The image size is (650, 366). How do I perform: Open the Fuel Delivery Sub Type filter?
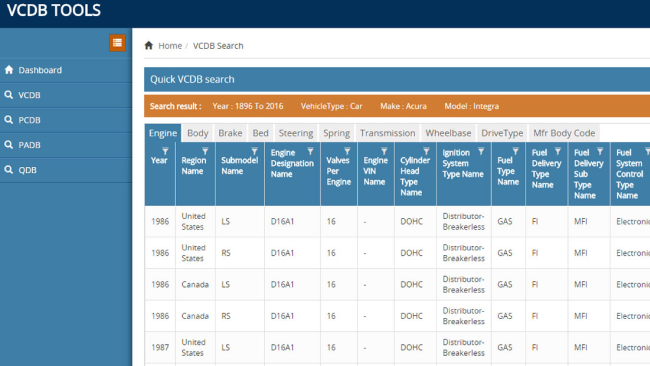tap(600, 151)
